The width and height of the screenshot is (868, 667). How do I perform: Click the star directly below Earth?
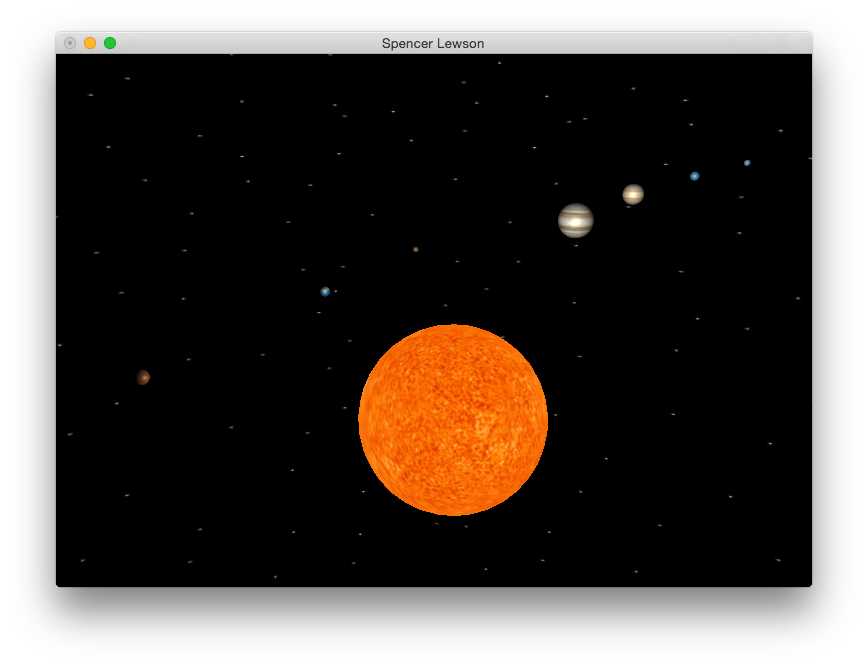click(x=319, y=313)
